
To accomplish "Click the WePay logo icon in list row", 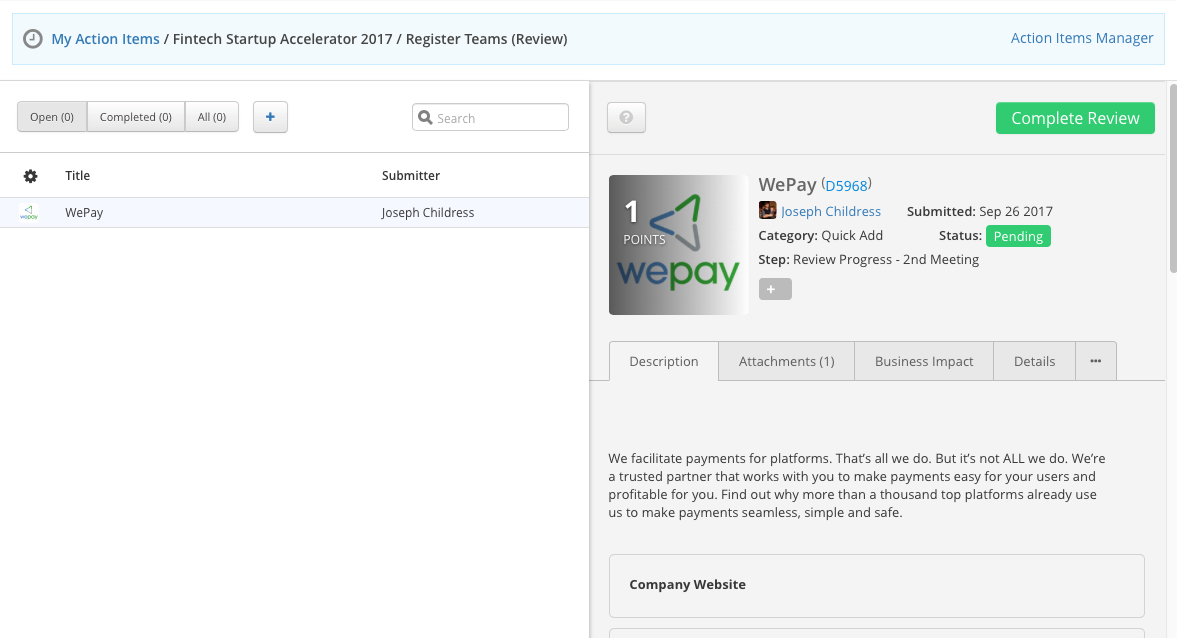I will click(29, 212).
